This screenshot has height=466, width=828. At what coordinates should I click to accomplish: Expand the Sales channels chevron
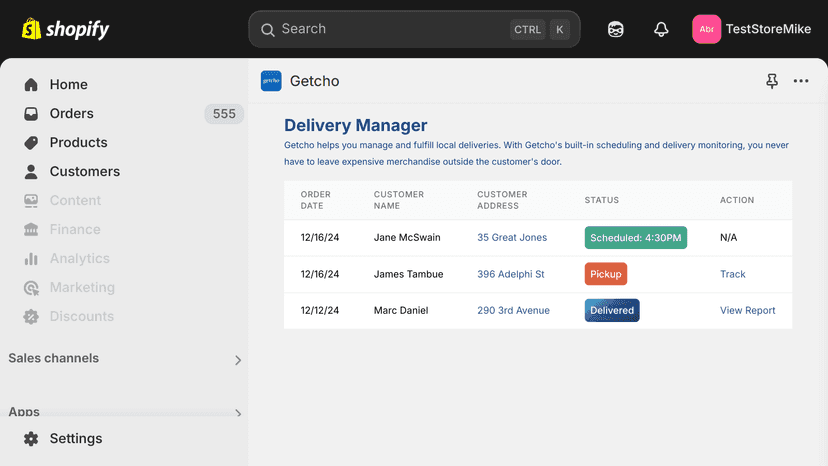click(238, 360)
